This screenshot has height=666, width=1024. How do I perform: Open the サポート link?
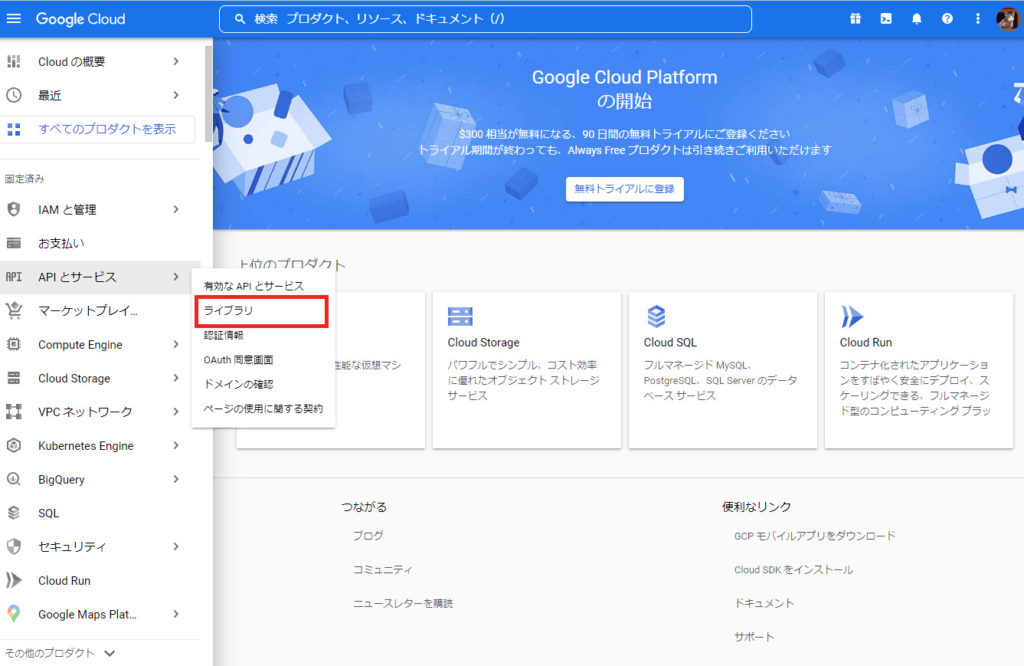click(754, 637)
